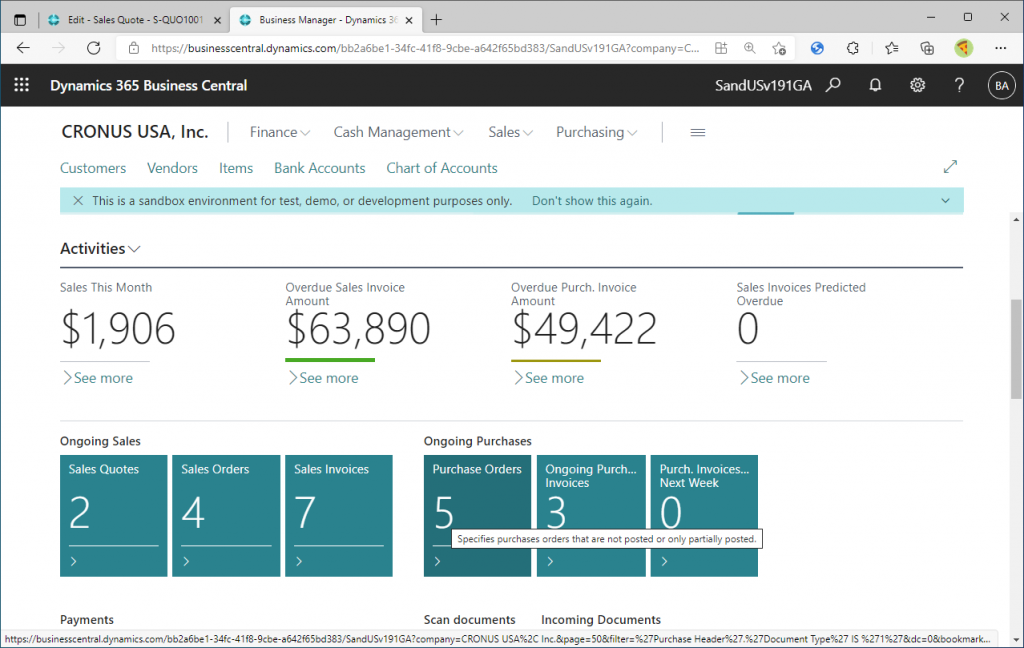Click the hamburger more-menu icon
The height and width of the screenshot is (648, 1024).
pos(698,132)
